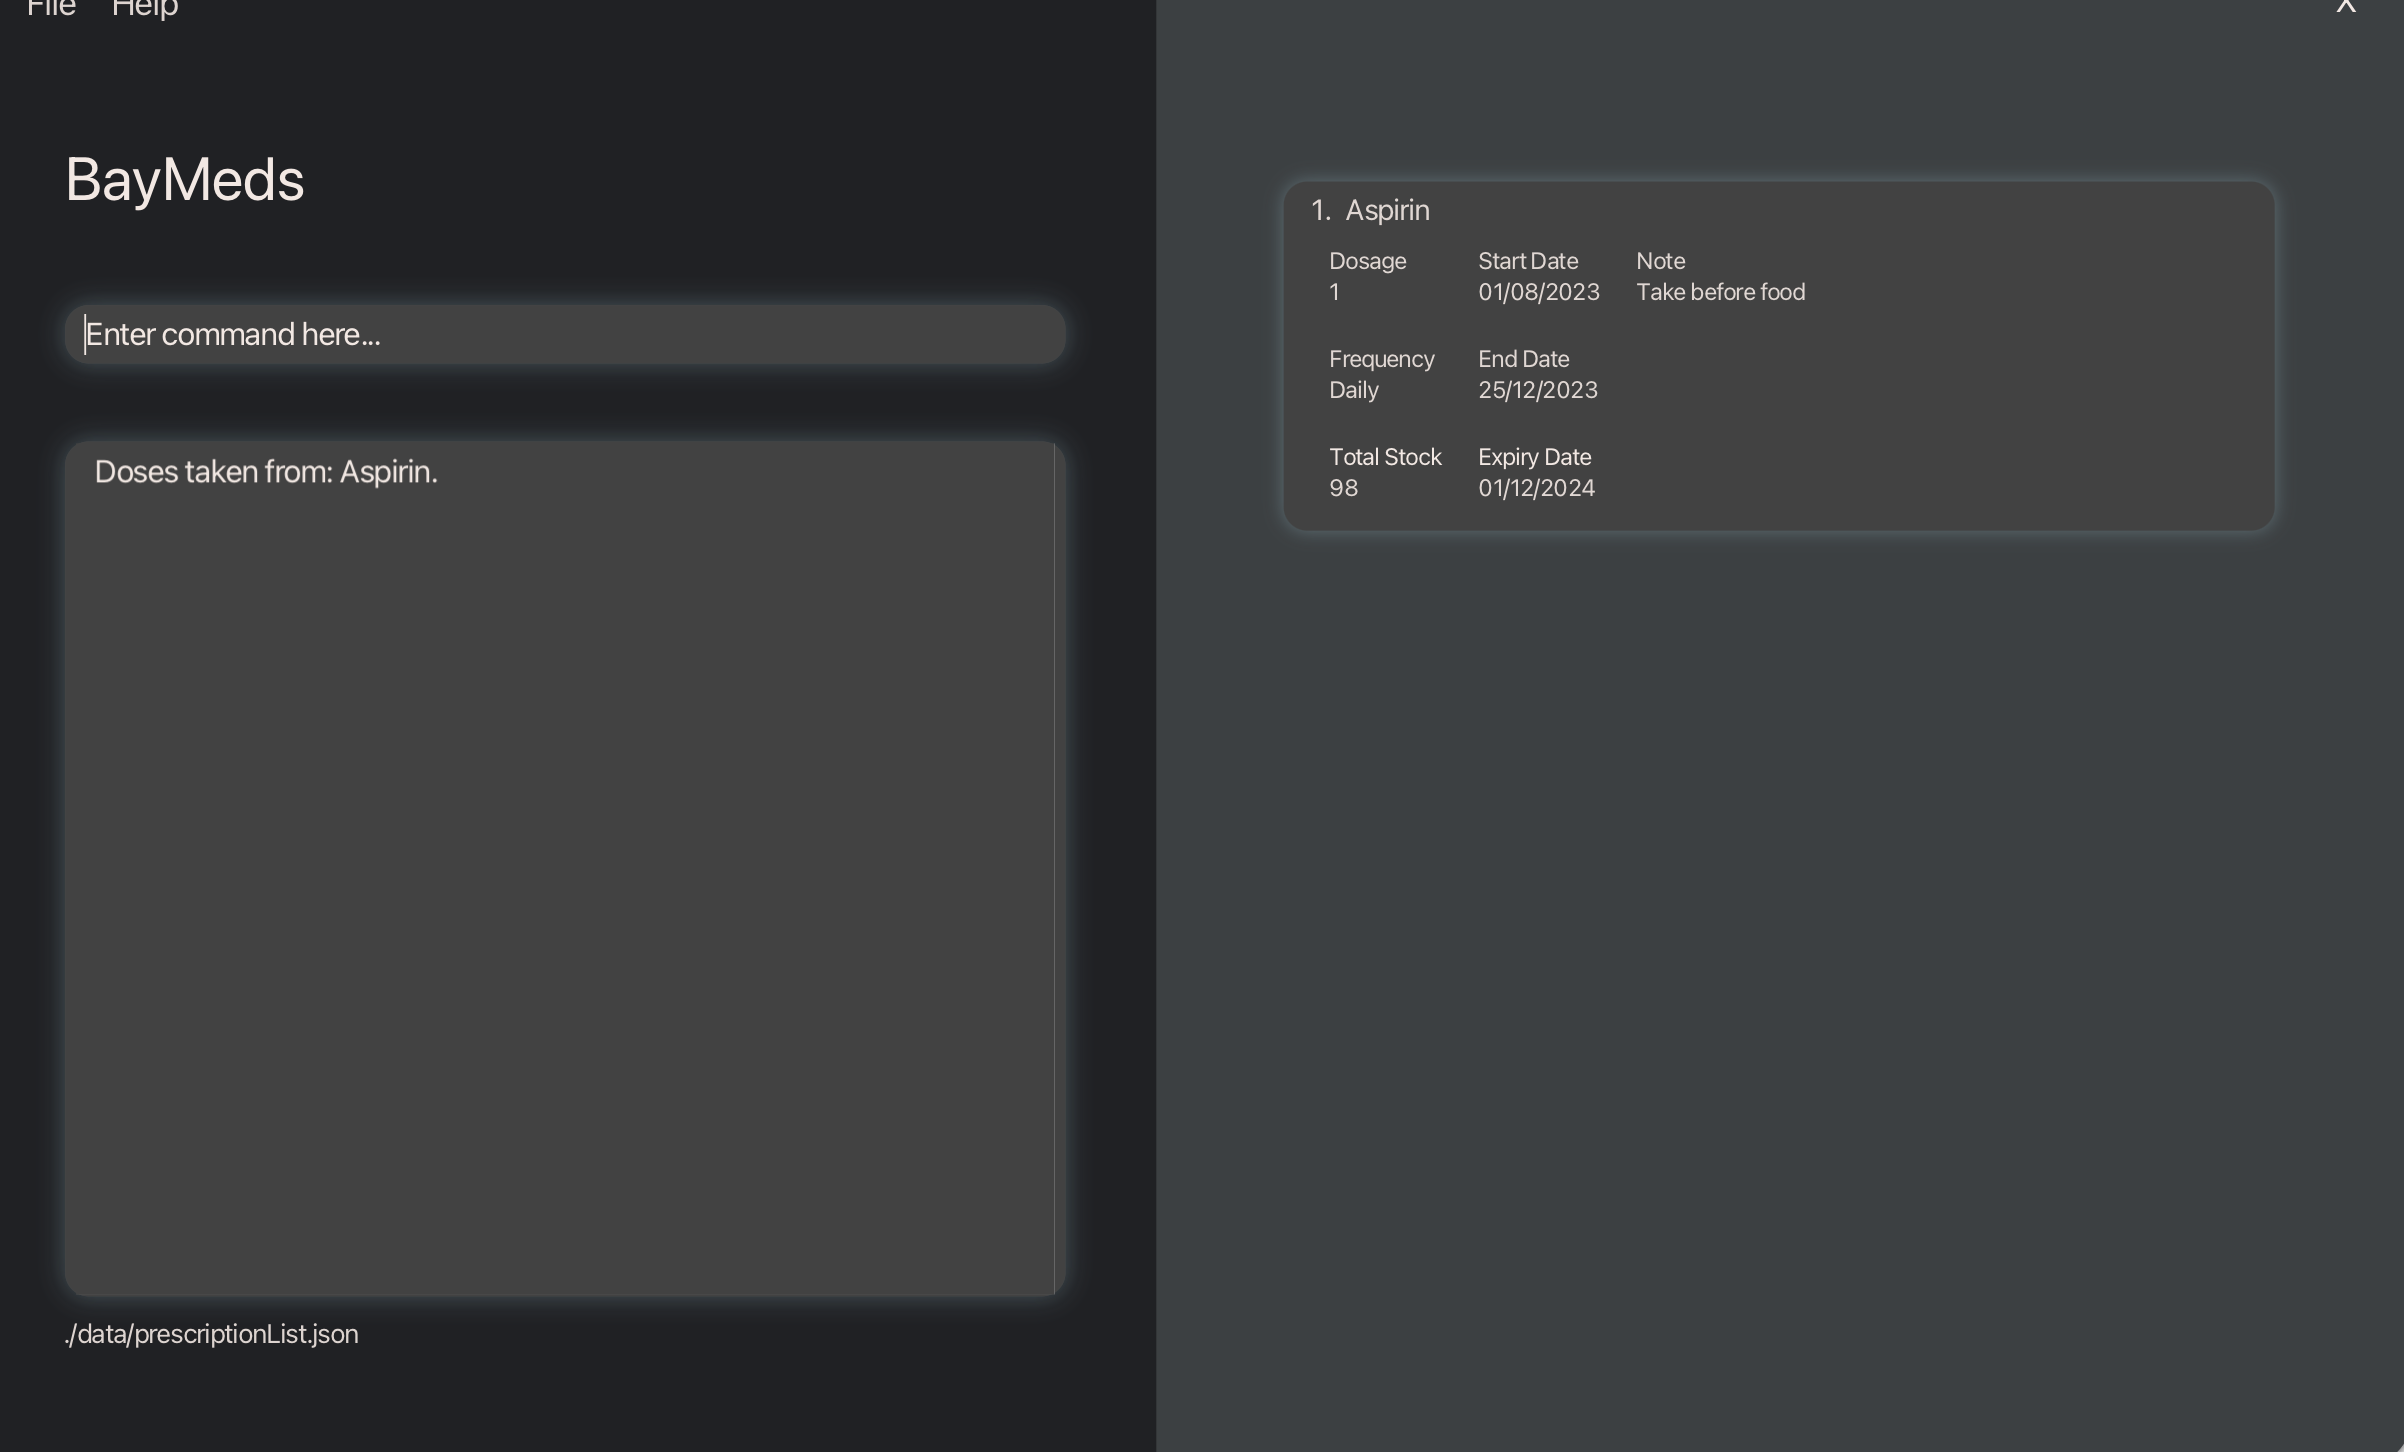Click the 'Doses taken from: Aspirin.' result message
The image size is (2404, 1452).
(x=266, y=472)
